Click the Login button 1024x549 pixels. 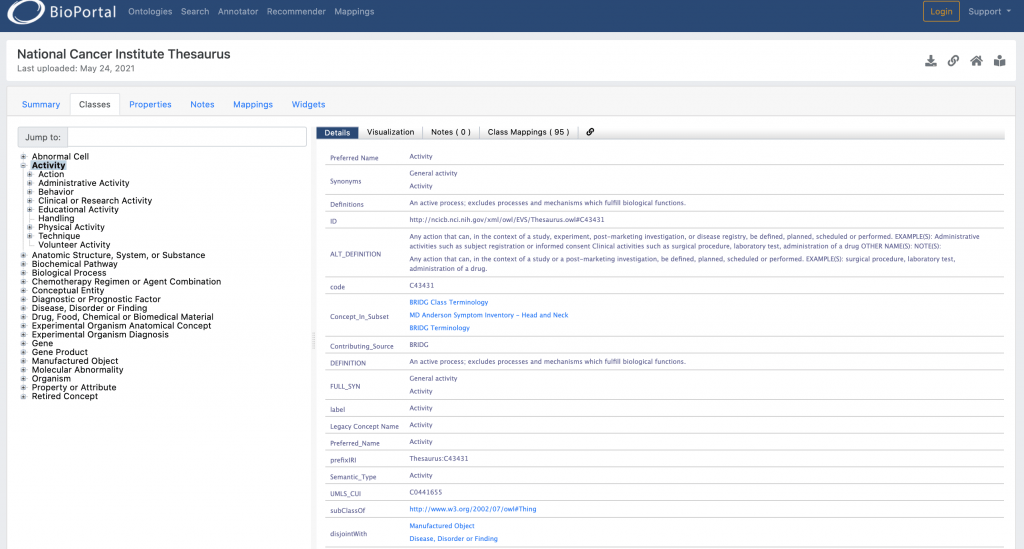point(941,12)
